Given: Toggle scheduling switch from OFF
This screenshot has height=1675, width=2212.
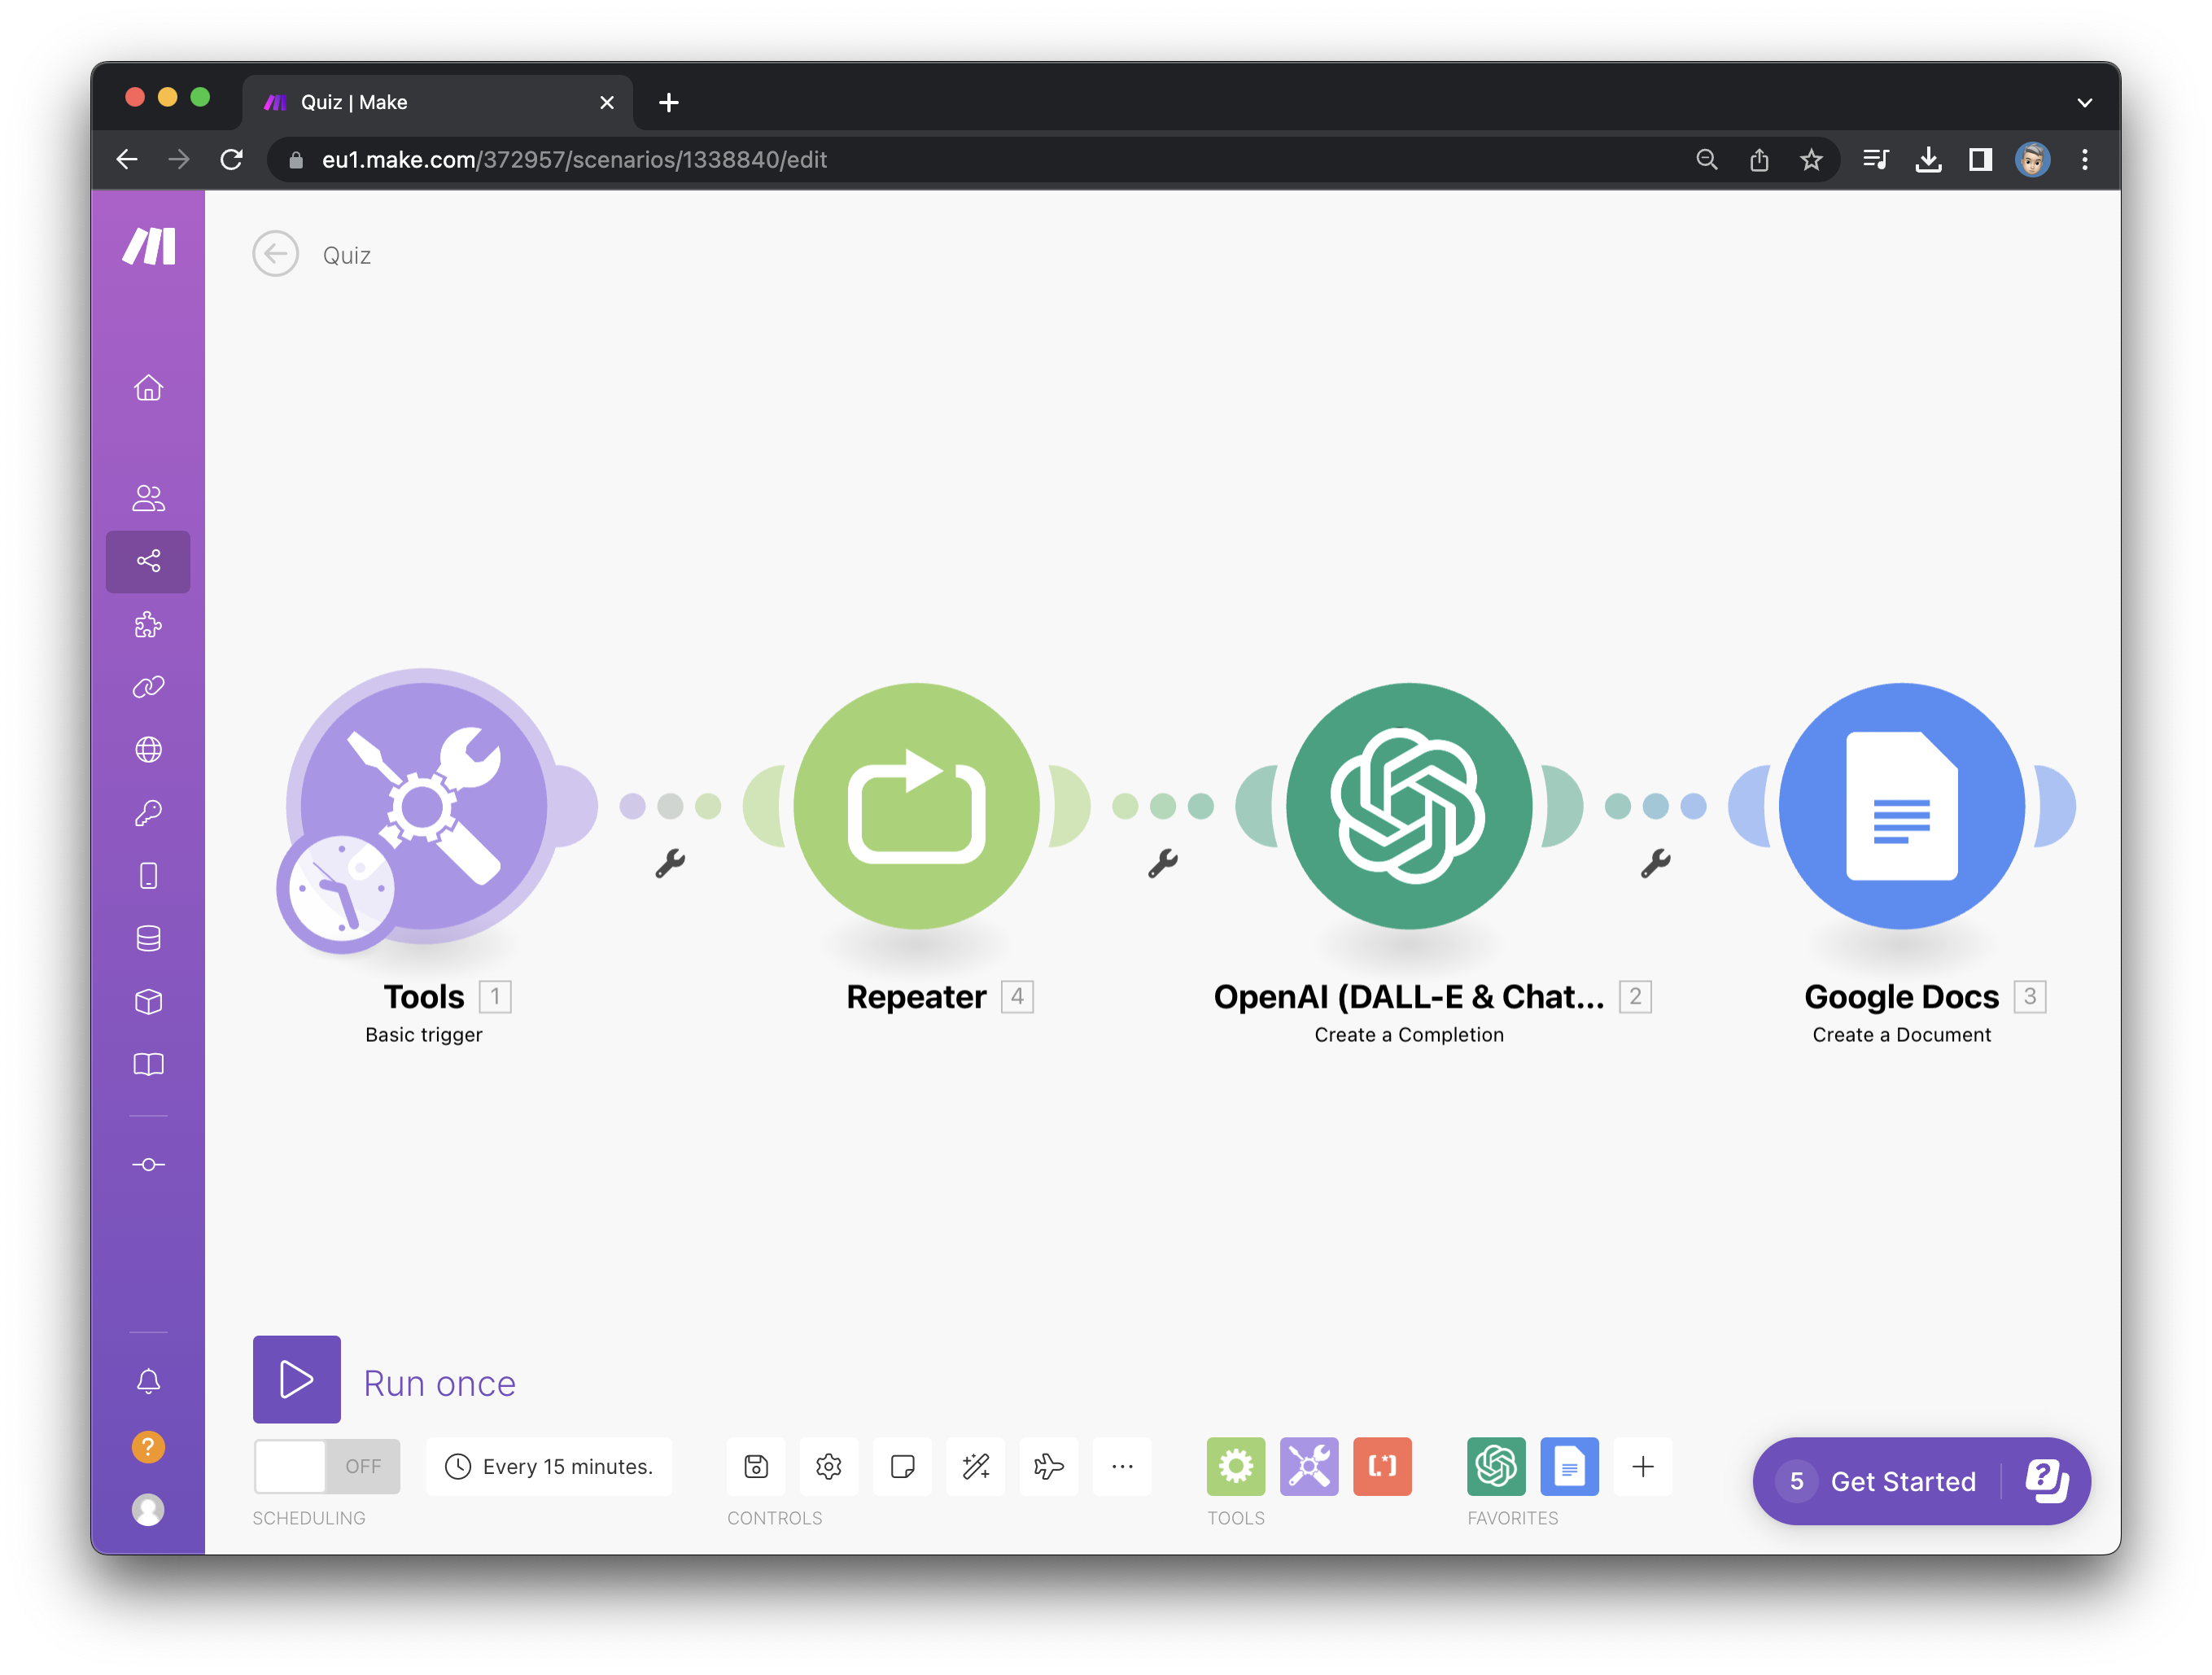Looking at the screenshot, I should [x=326, y=1467].
